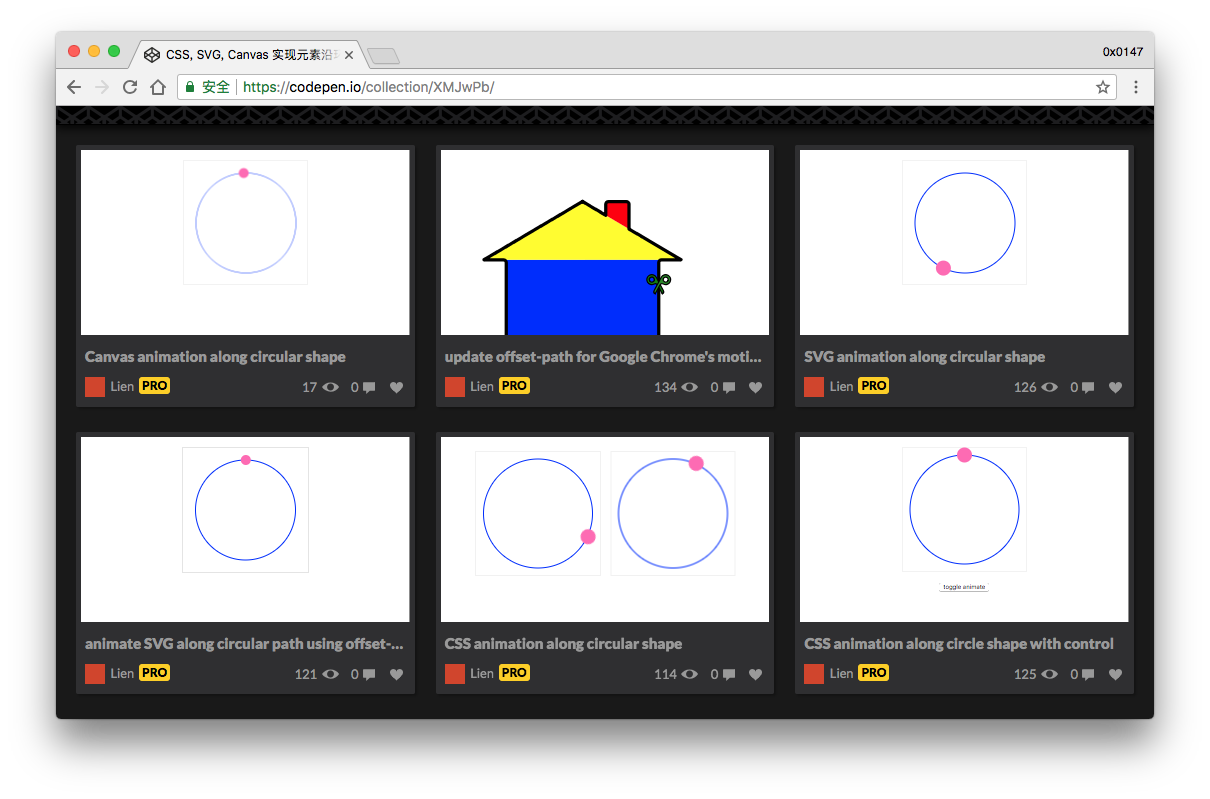Open Chrome's three-dot menu

click(x=1136, y=87)
